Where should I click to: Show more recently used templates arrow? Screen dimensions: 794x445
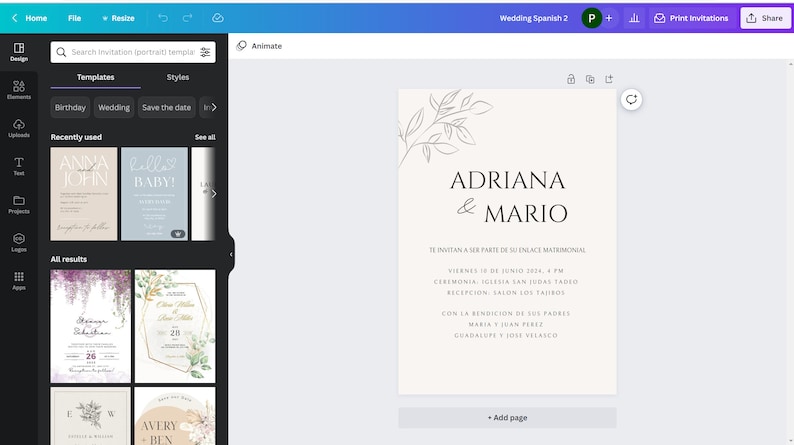[214, 194]
